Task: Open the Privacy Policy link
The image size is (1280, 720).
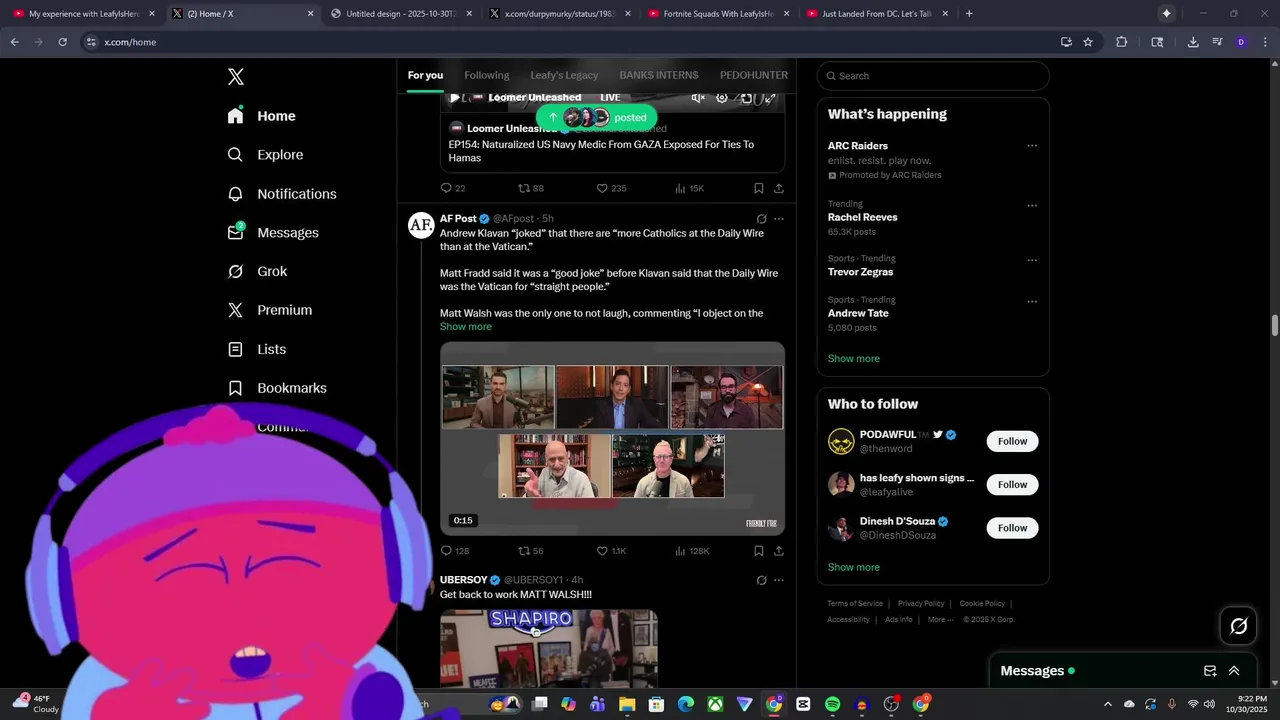Action: (x=921, y=604)
